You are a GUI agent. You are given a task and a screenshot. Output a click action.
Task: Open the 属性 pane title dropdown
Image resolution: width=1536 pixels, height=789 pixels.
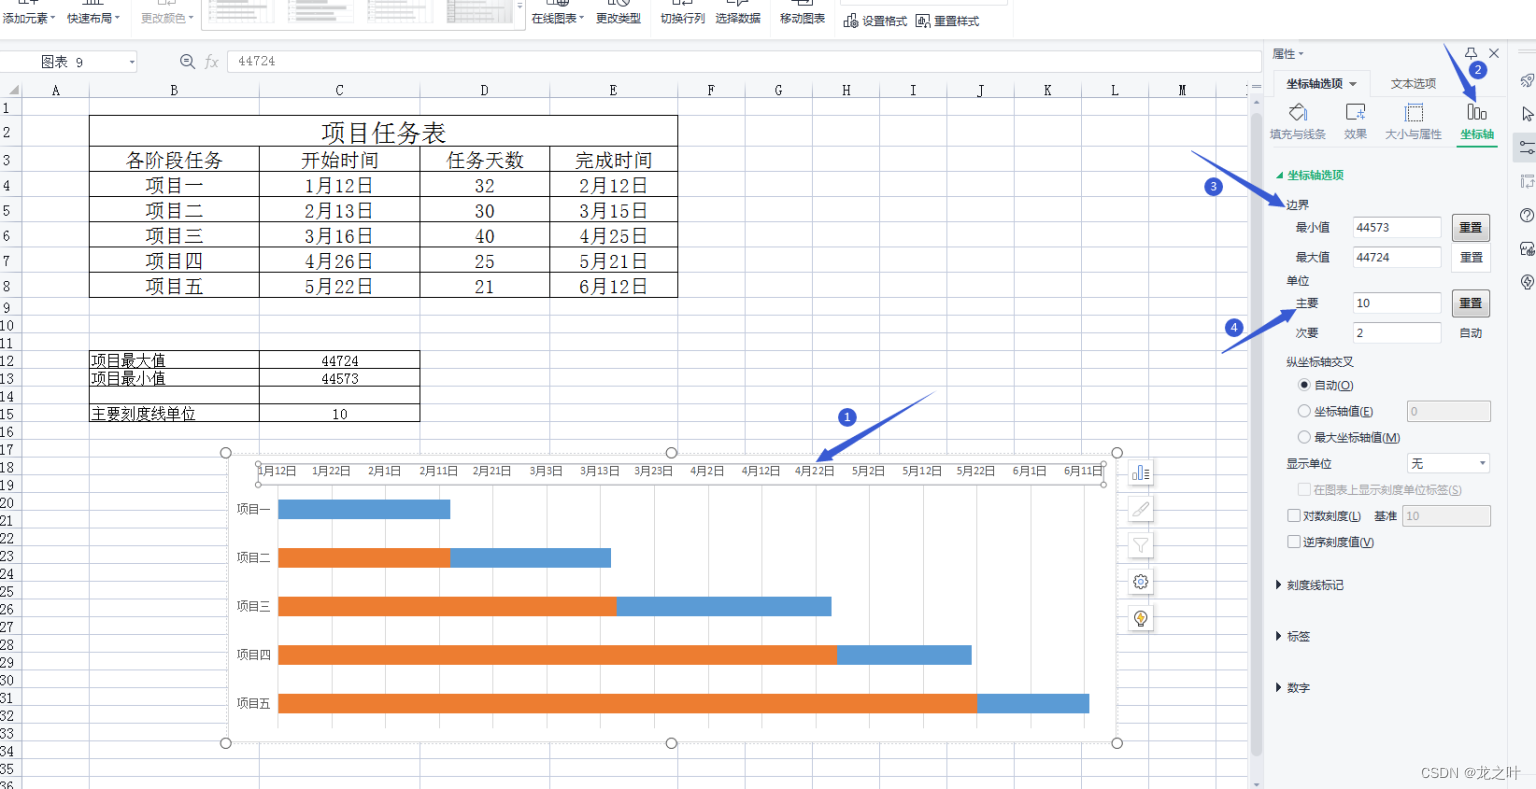coord(1288,54)
